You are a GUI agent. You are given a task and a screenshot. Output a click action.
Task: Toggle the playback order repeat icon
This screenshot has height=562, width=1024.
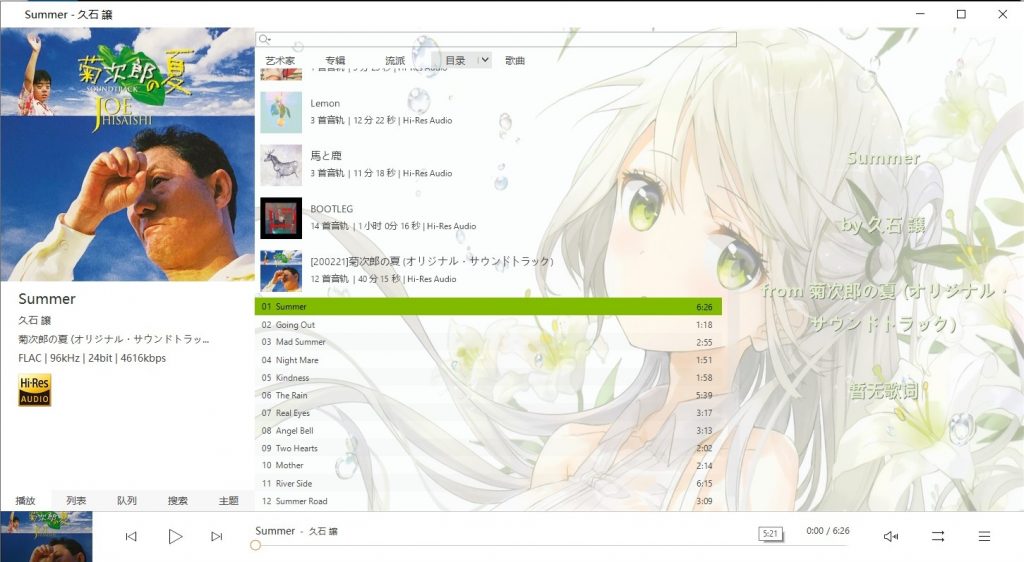[938, 537]
